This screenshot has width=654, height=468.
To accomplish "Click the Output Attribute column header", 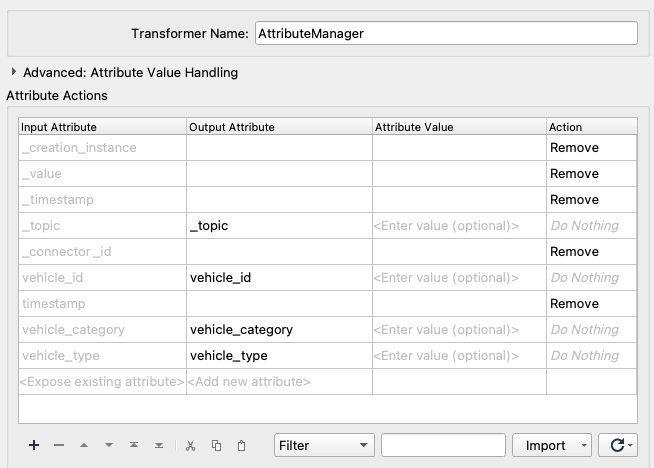I will point(279,127).
